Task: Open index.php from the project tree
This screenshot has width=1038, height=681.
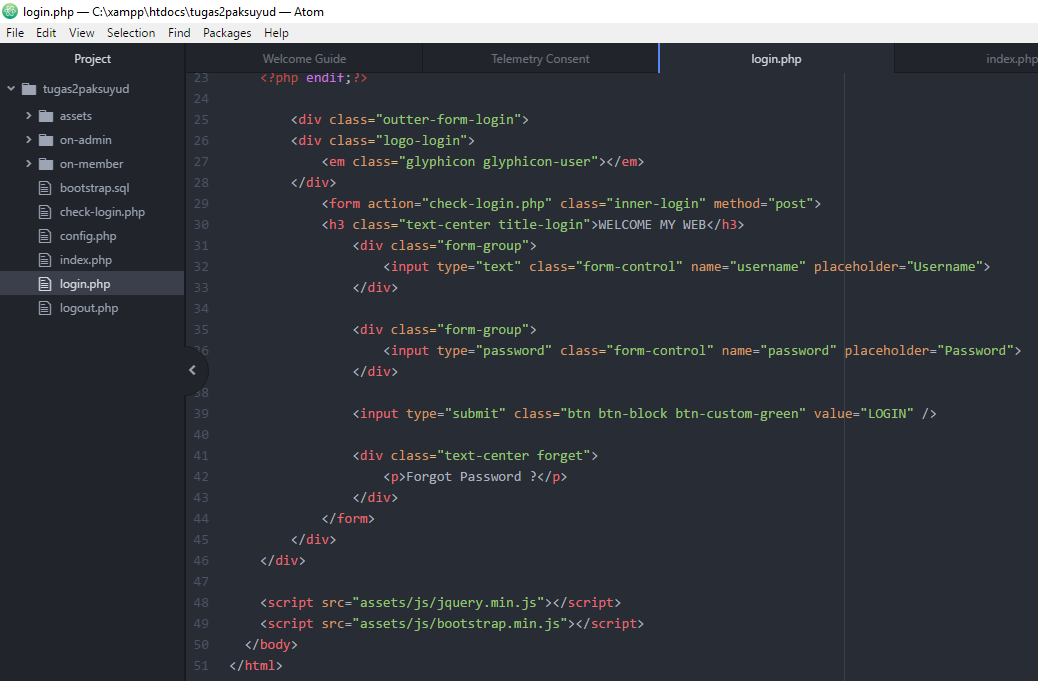Action: point(85,260)
